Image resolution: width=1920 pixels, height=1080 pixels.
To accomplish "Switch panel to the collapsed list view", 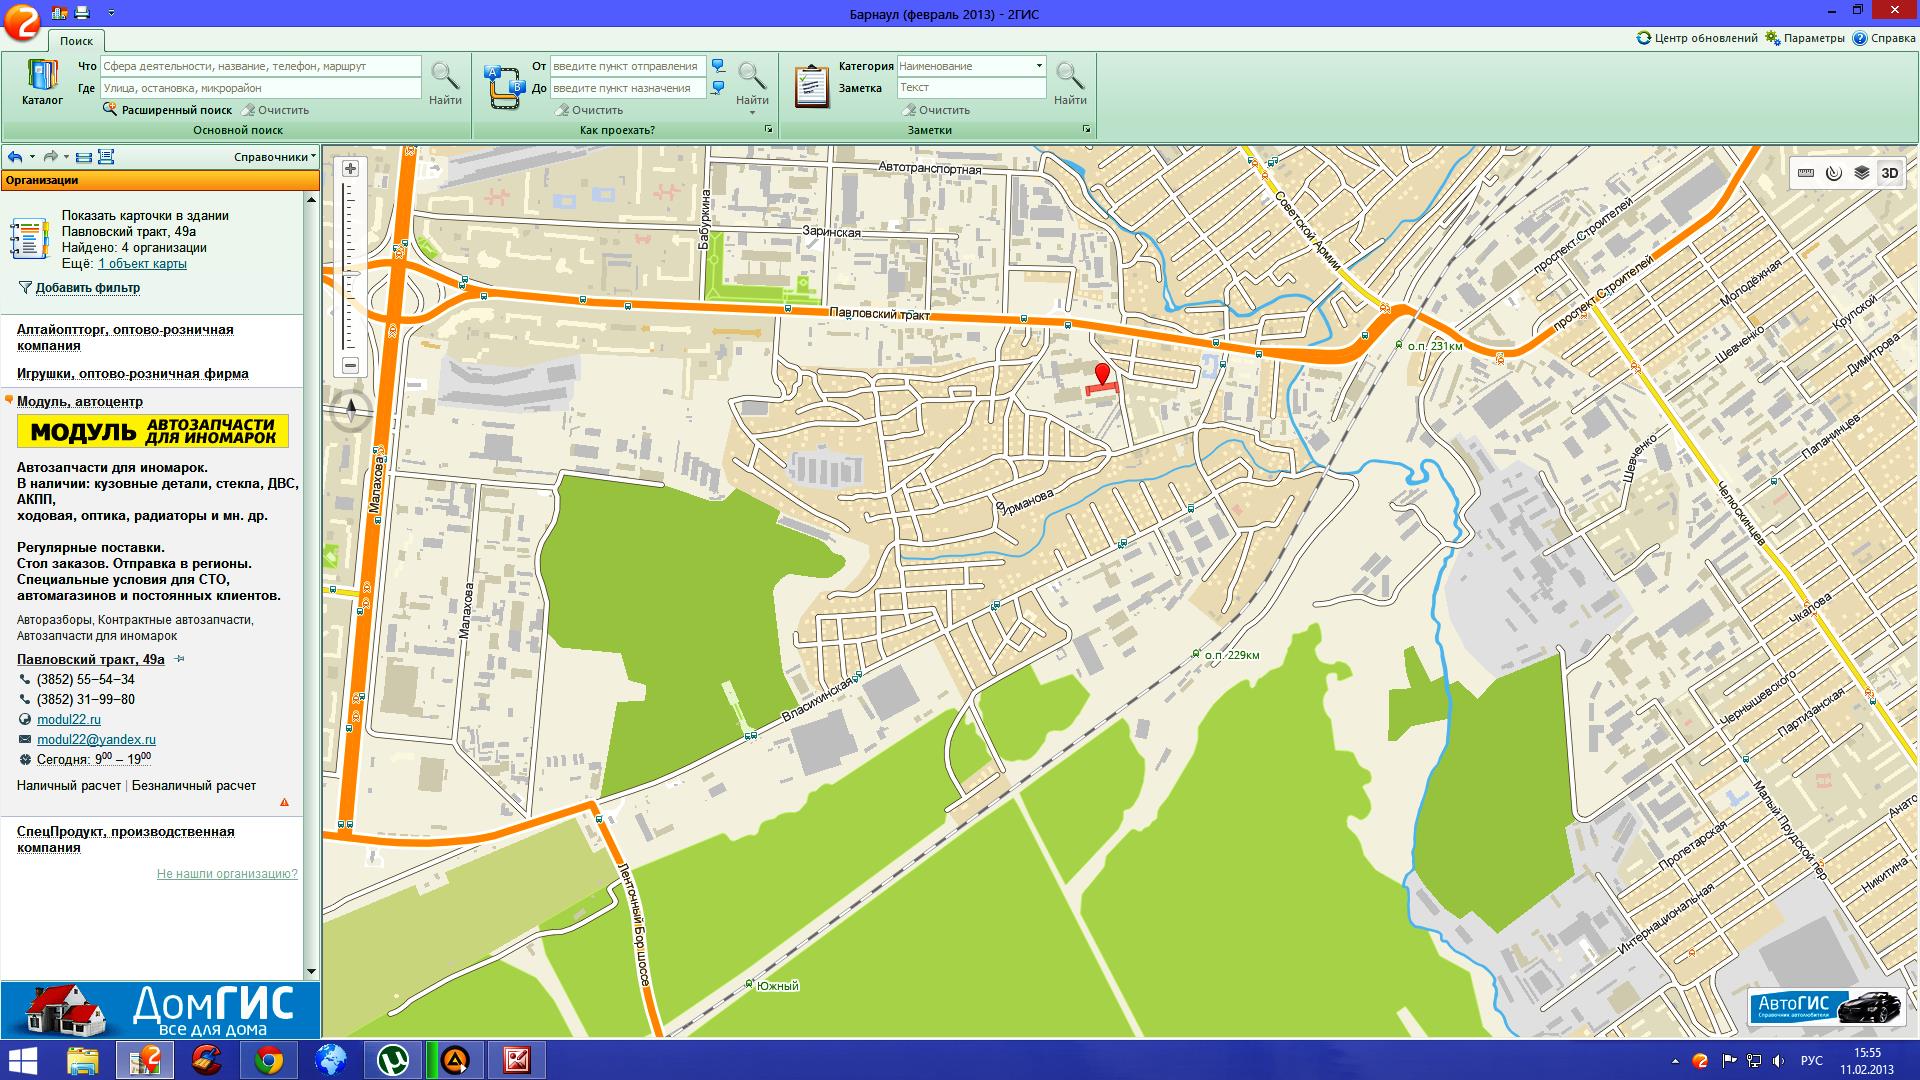I will coord(84,157).
